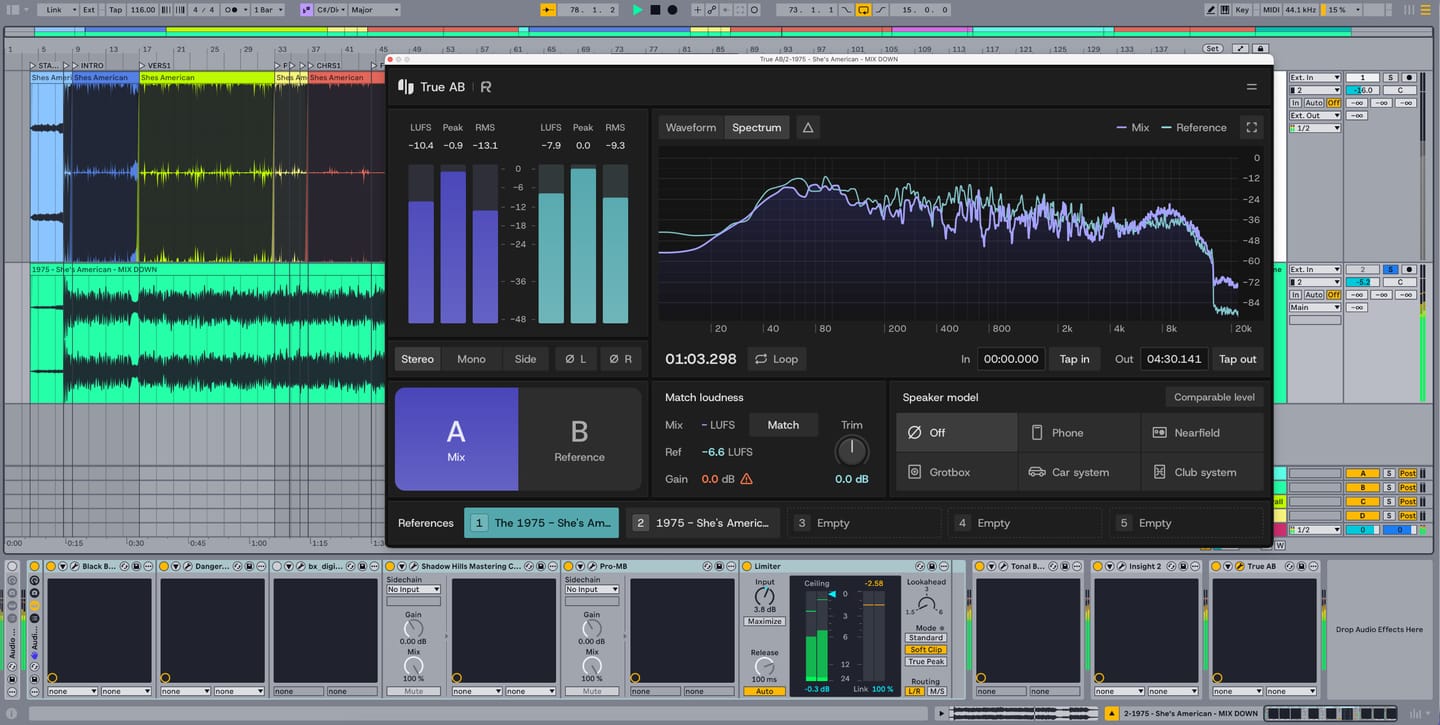Screen dimensions: 1440x725
Task: Turn off the Limiter device activator
Action: click(747, 566)
